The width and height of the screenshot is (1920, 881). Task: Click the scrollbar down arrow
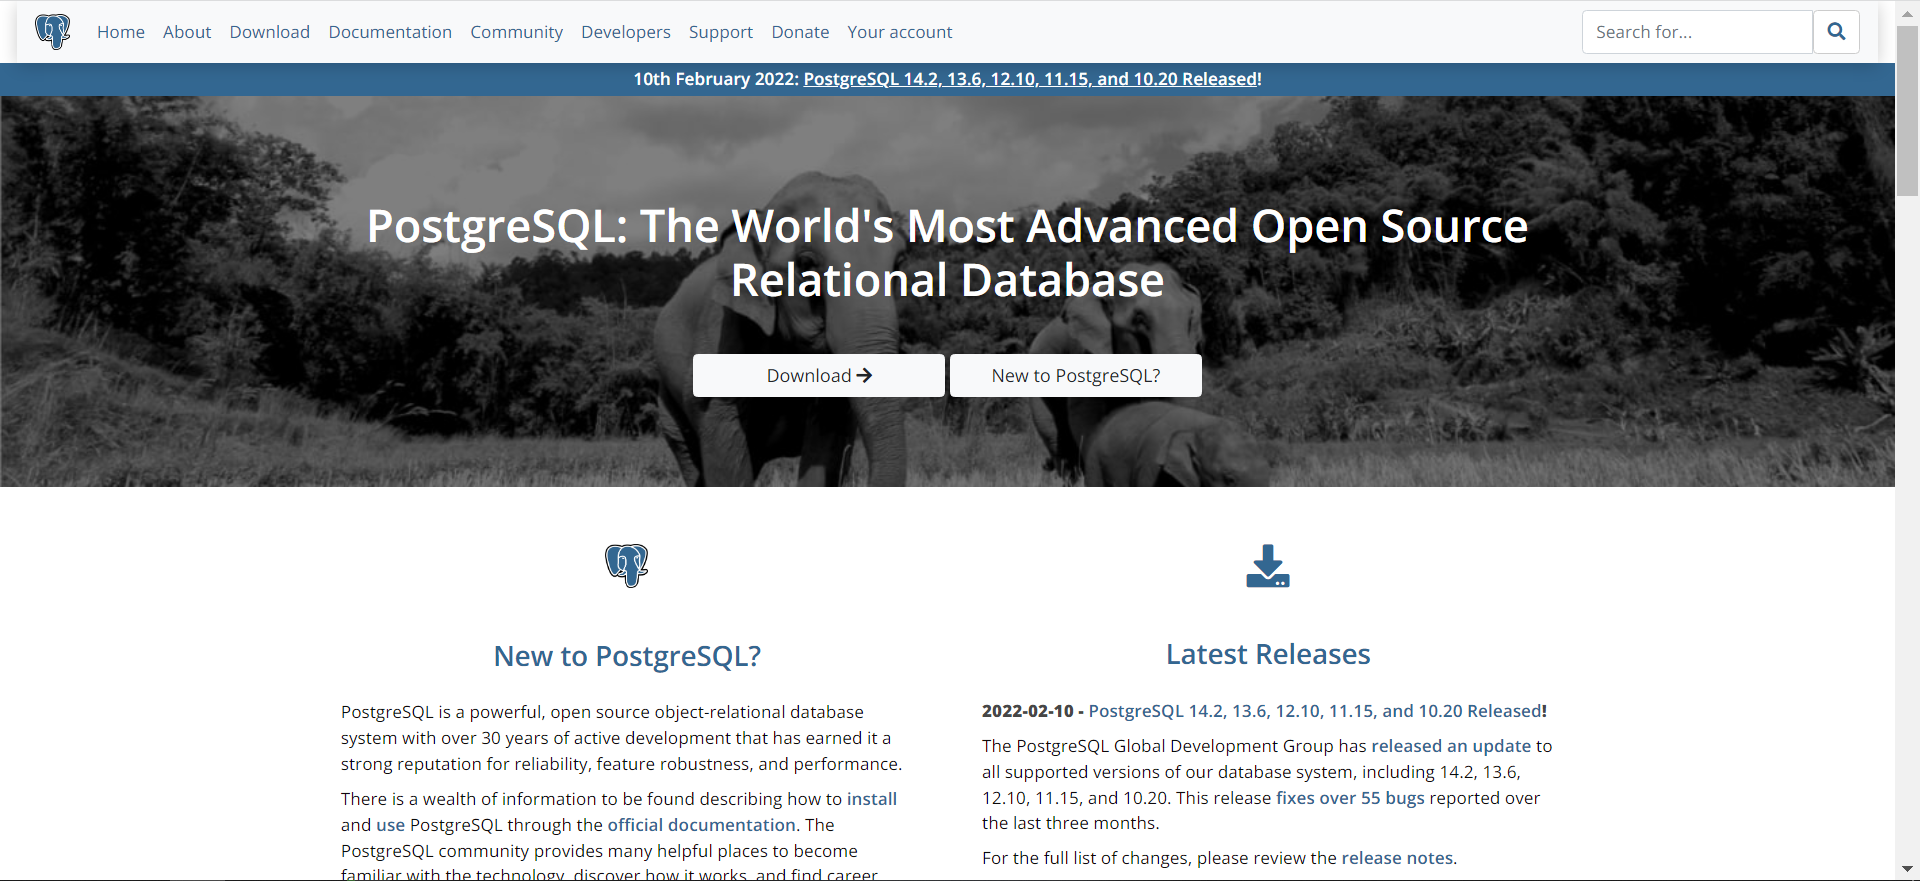(1907, 869)
